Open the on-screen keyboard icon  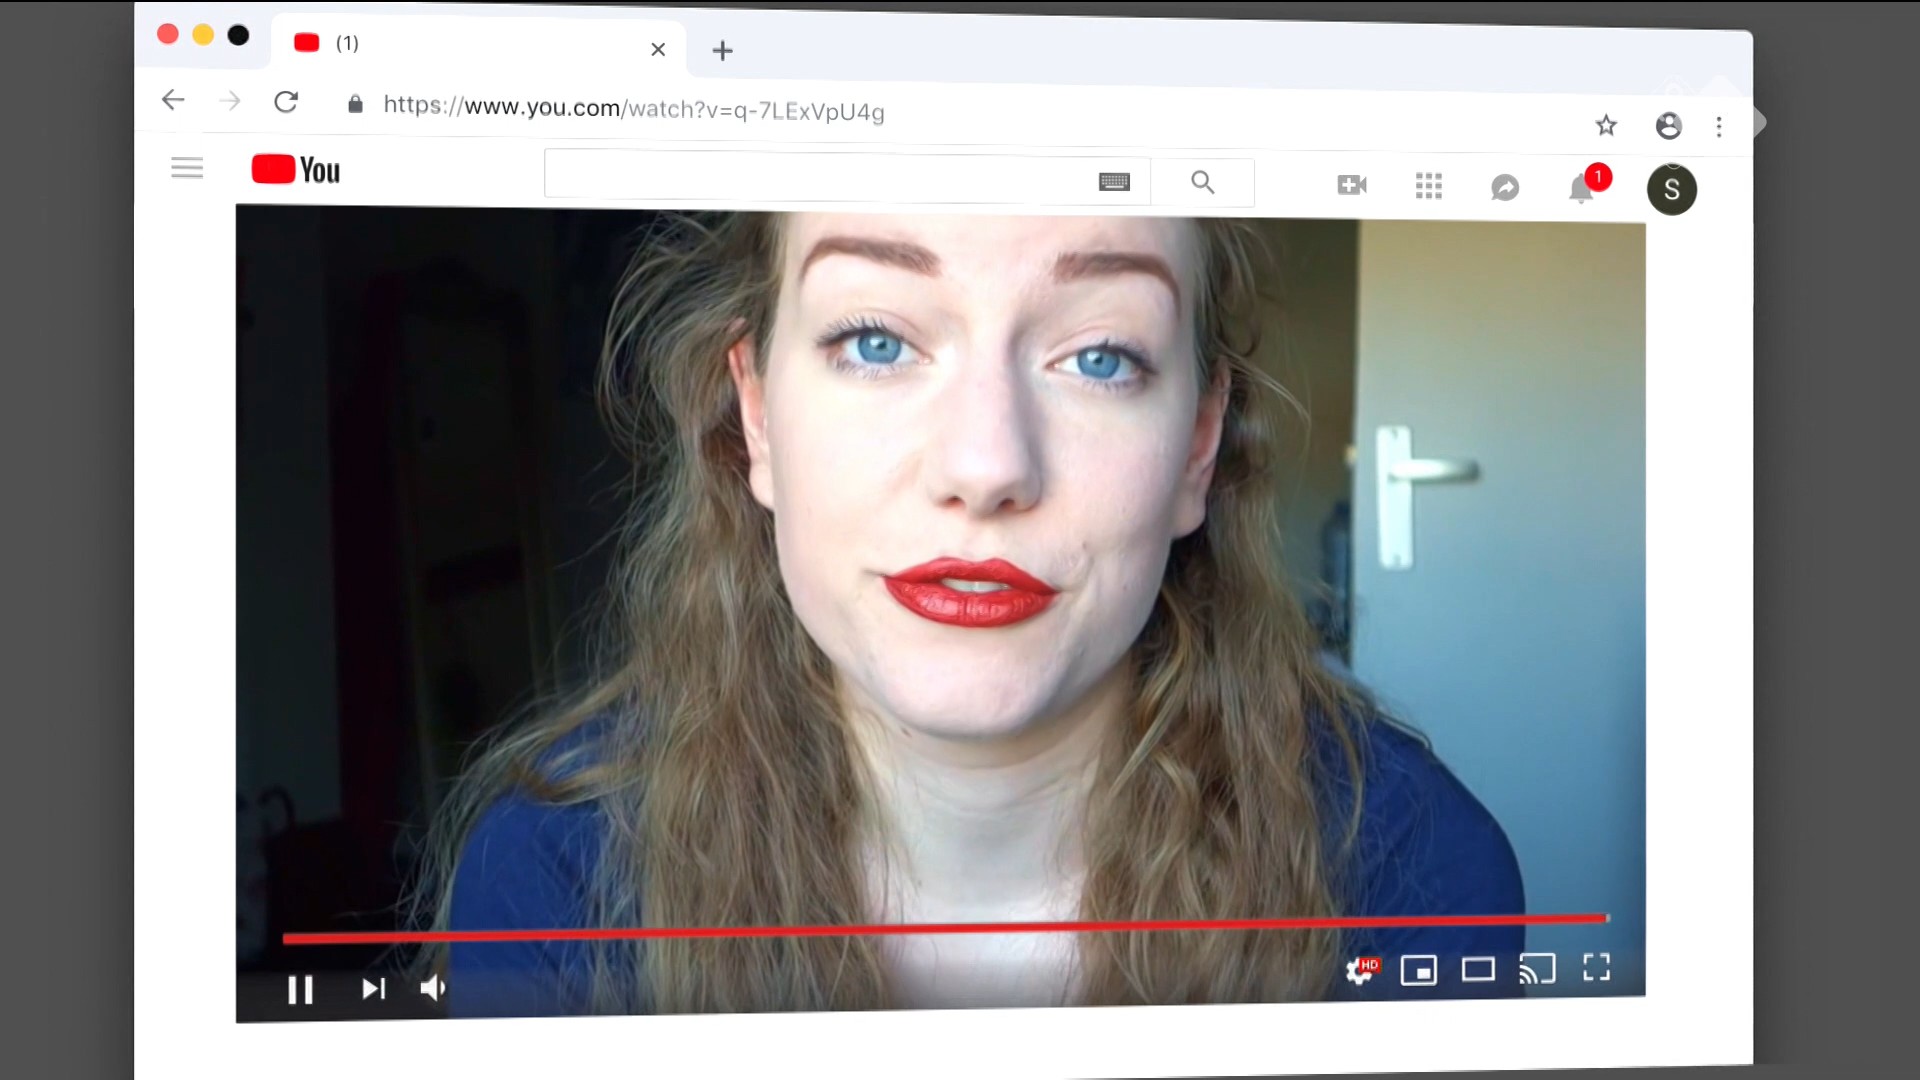point(1114,182)
